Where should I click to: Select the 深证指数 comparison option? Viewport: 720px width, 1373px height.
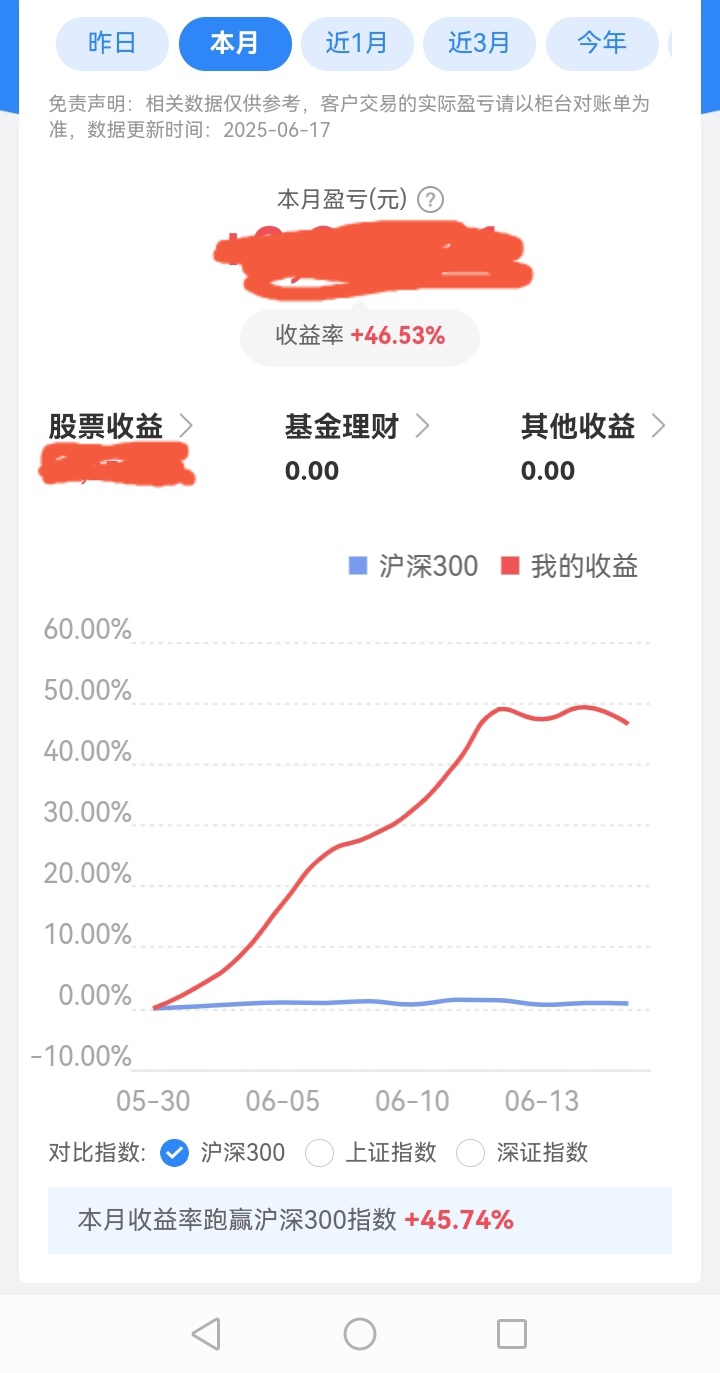pos(470,1153)
